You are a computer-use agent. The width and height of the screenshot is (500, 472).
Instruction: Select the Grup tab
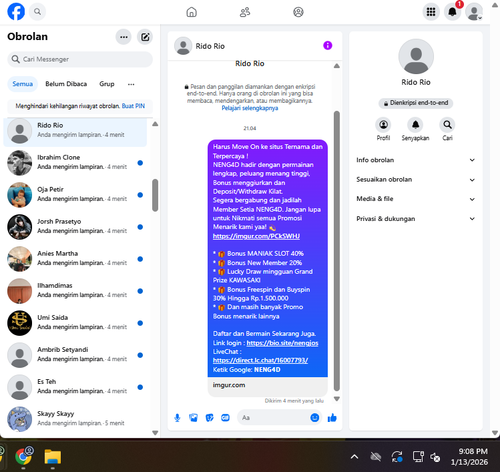click(107, 84)
